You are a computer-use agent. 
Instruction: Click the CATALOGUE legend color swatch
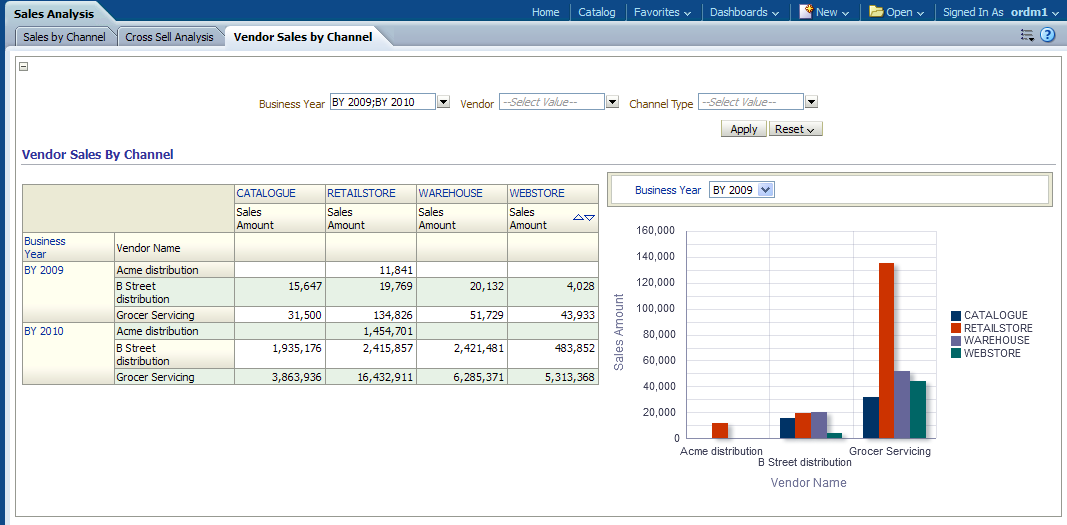(x=956, y=315)
